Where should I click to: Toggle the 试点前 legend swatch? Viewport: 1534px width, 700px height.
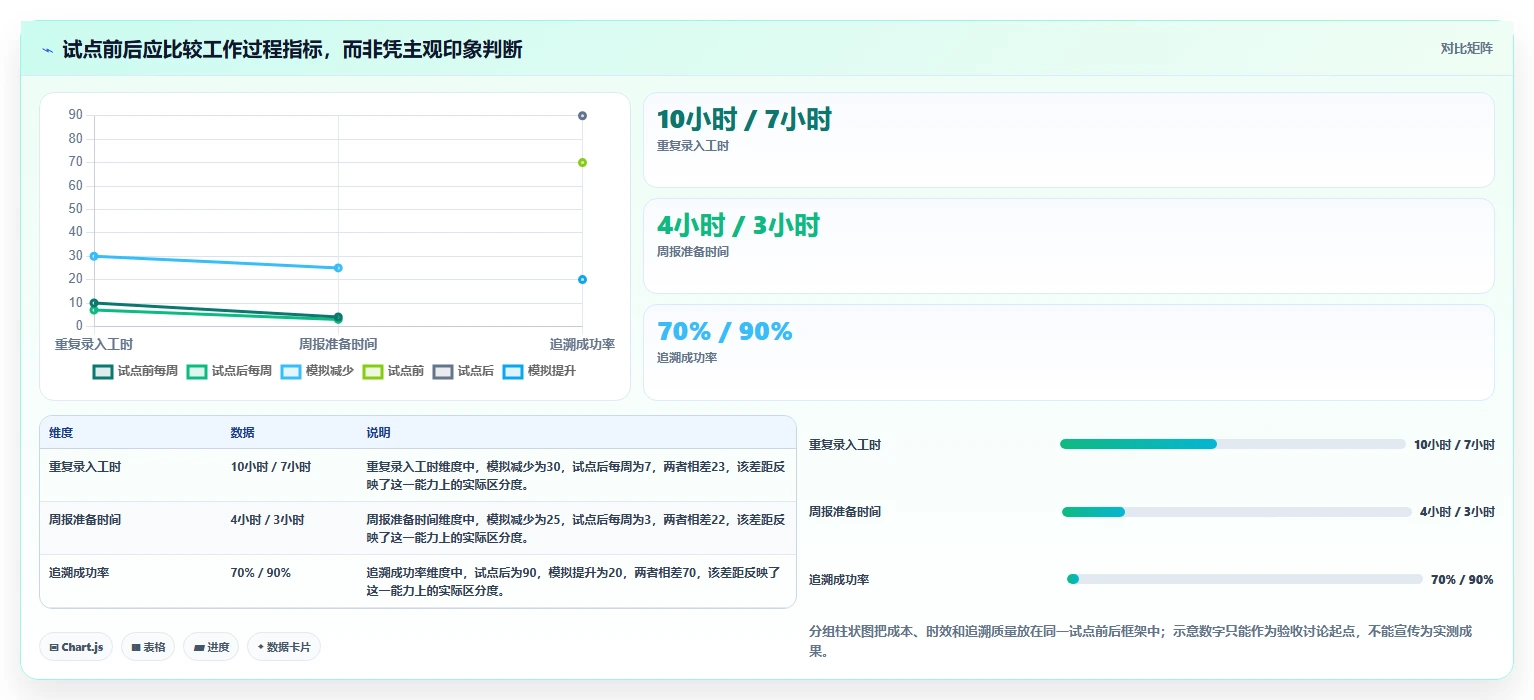(x=373, y=372)
